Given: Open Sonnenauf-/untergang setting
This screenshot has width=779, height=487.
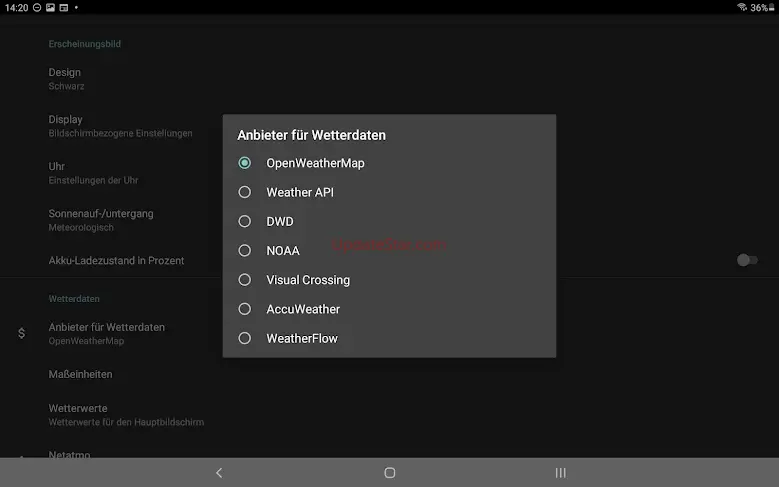Looking at the screenshot, I should pos(101,219).
